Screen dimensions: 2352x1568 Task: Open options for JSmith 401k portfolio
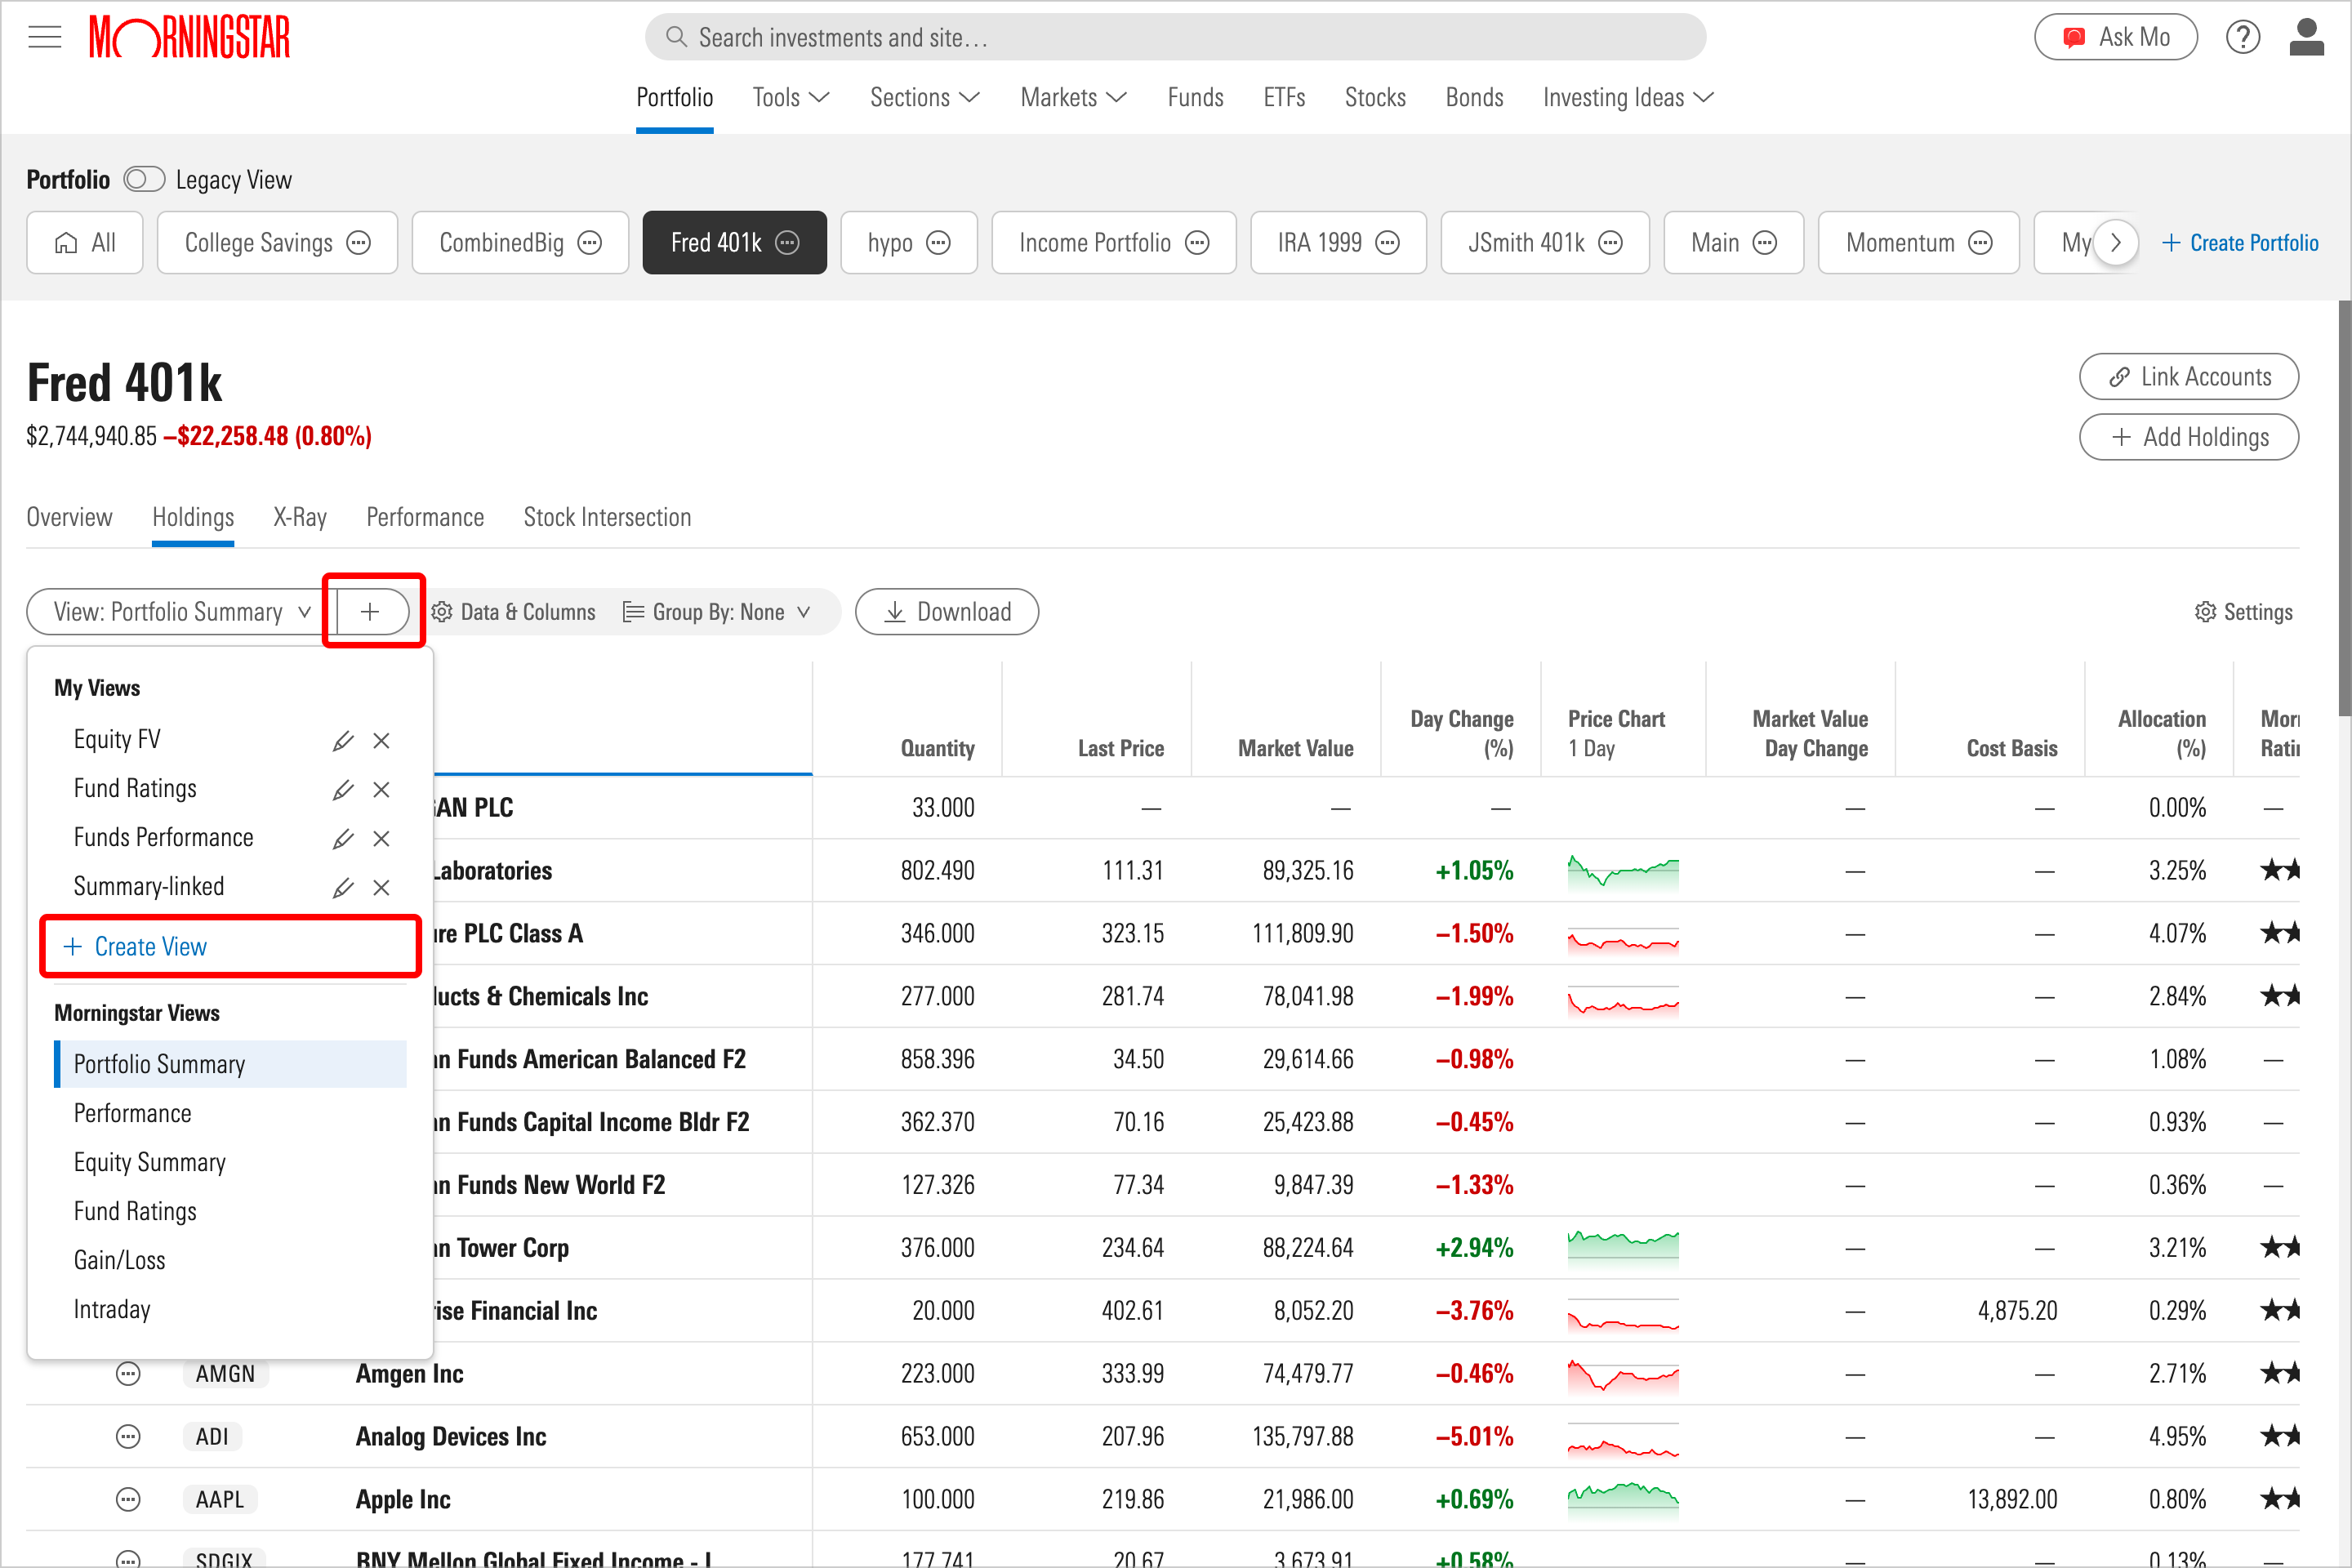pos(1610,243)
